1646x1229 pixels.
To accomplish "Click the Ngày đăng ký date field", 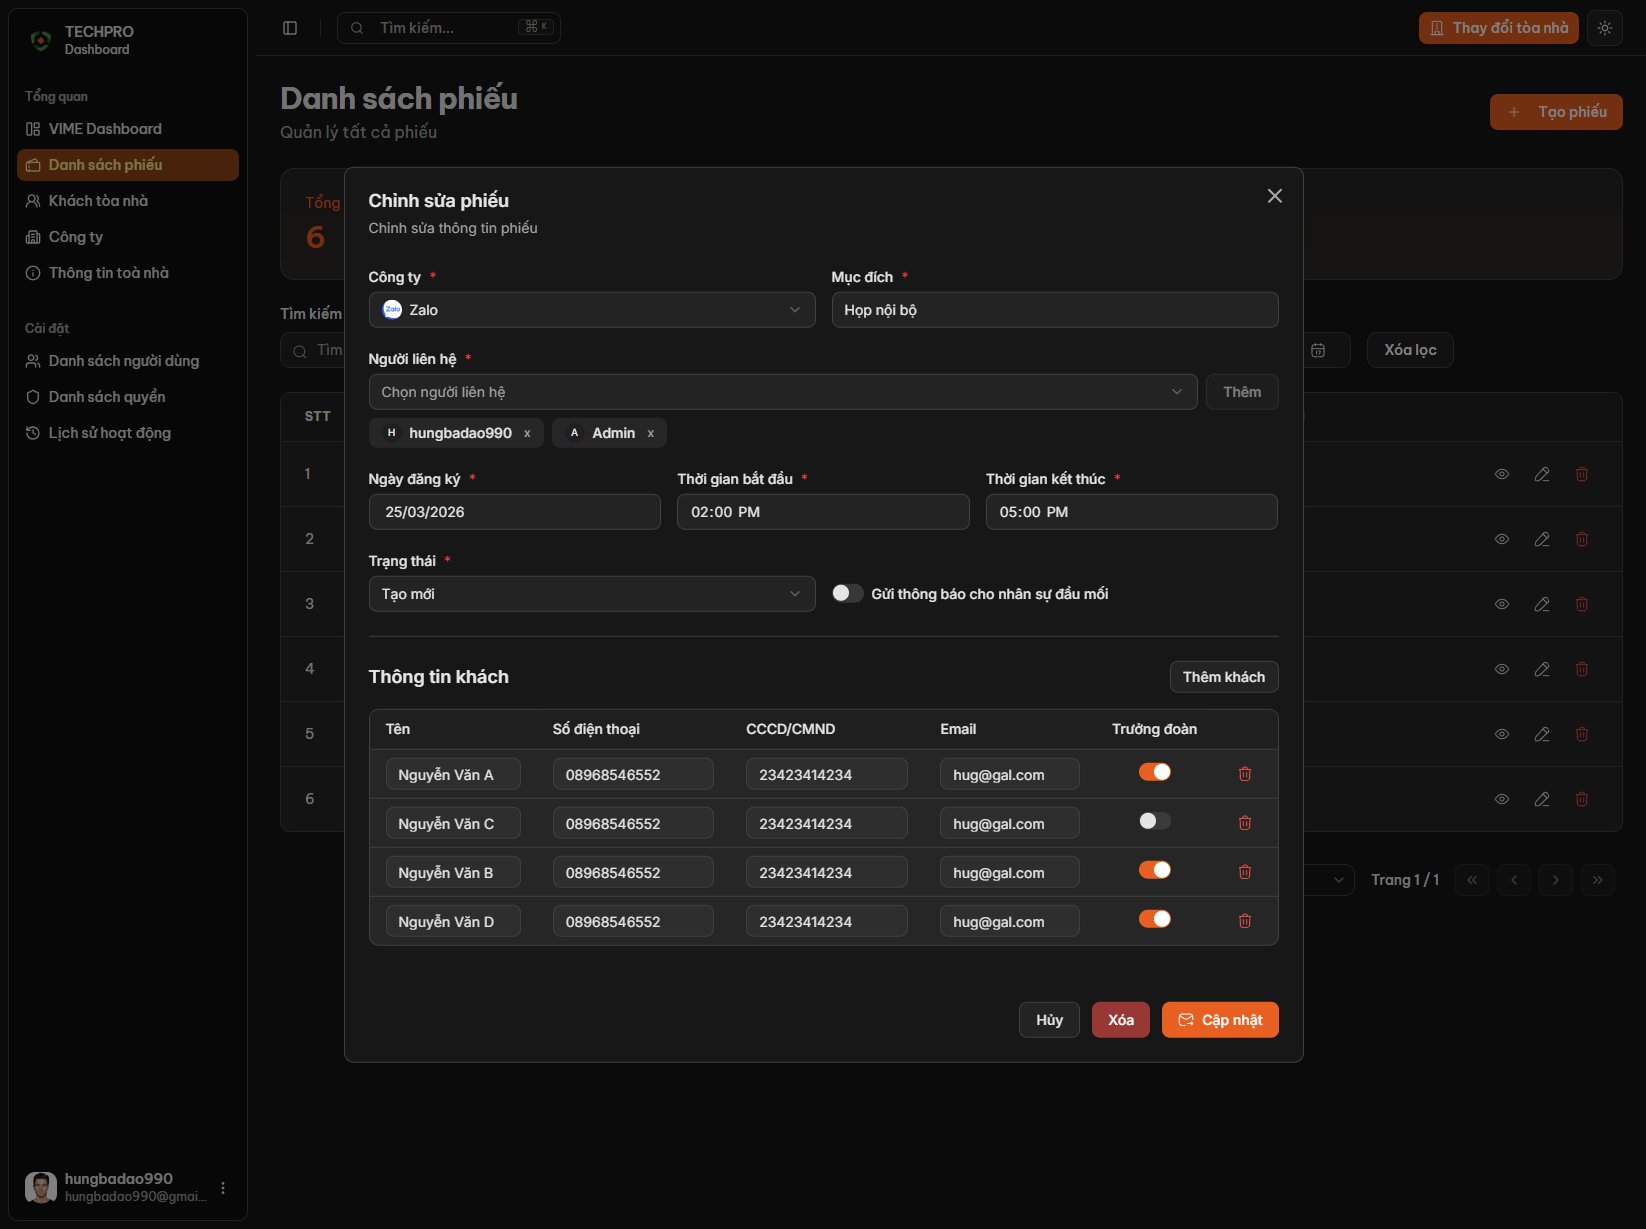I will [514, 511].
